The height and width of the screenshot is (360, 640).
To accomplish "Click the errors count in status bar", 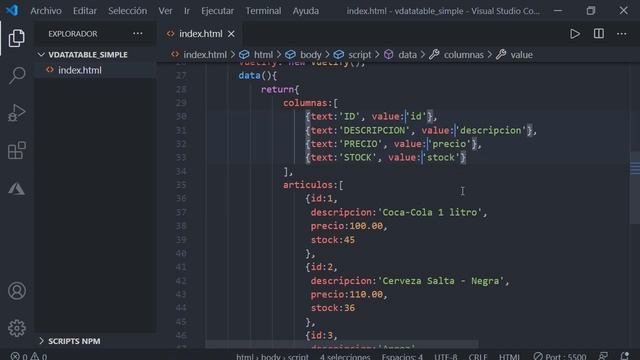I will click(x=19, y=356).
